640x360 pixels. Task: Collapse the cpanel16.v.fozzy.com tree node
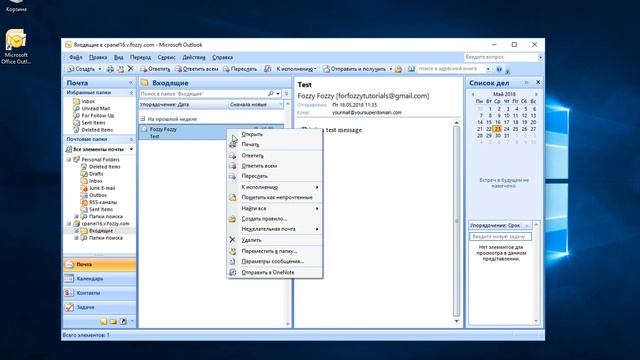click(x=69, y=224)
